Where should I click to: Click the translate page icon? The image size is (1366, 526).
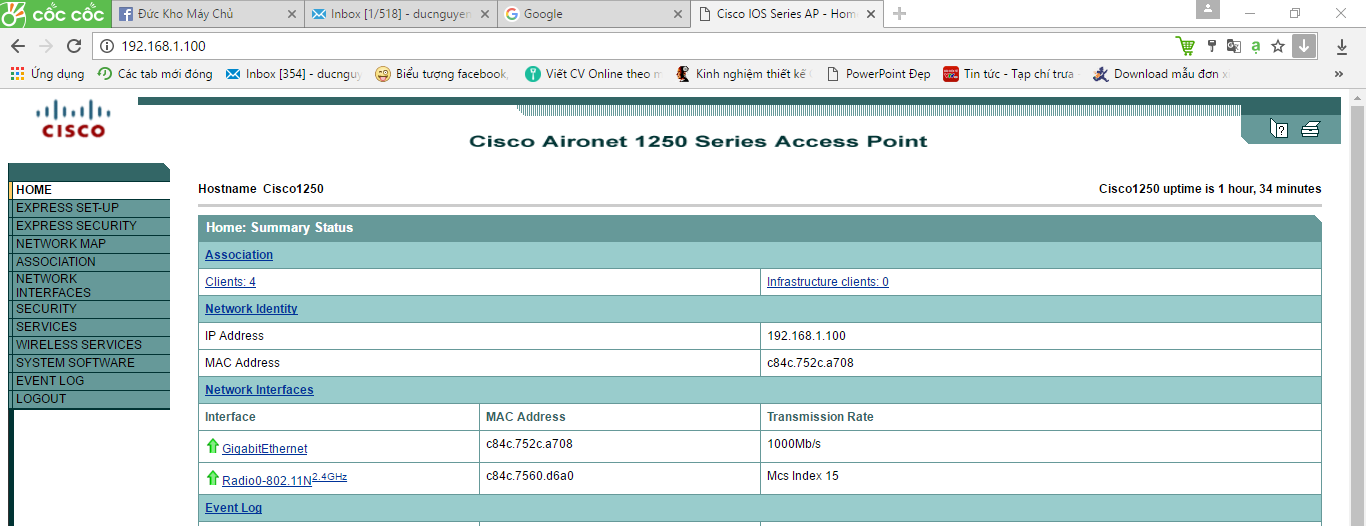[x=1233, y=46]
